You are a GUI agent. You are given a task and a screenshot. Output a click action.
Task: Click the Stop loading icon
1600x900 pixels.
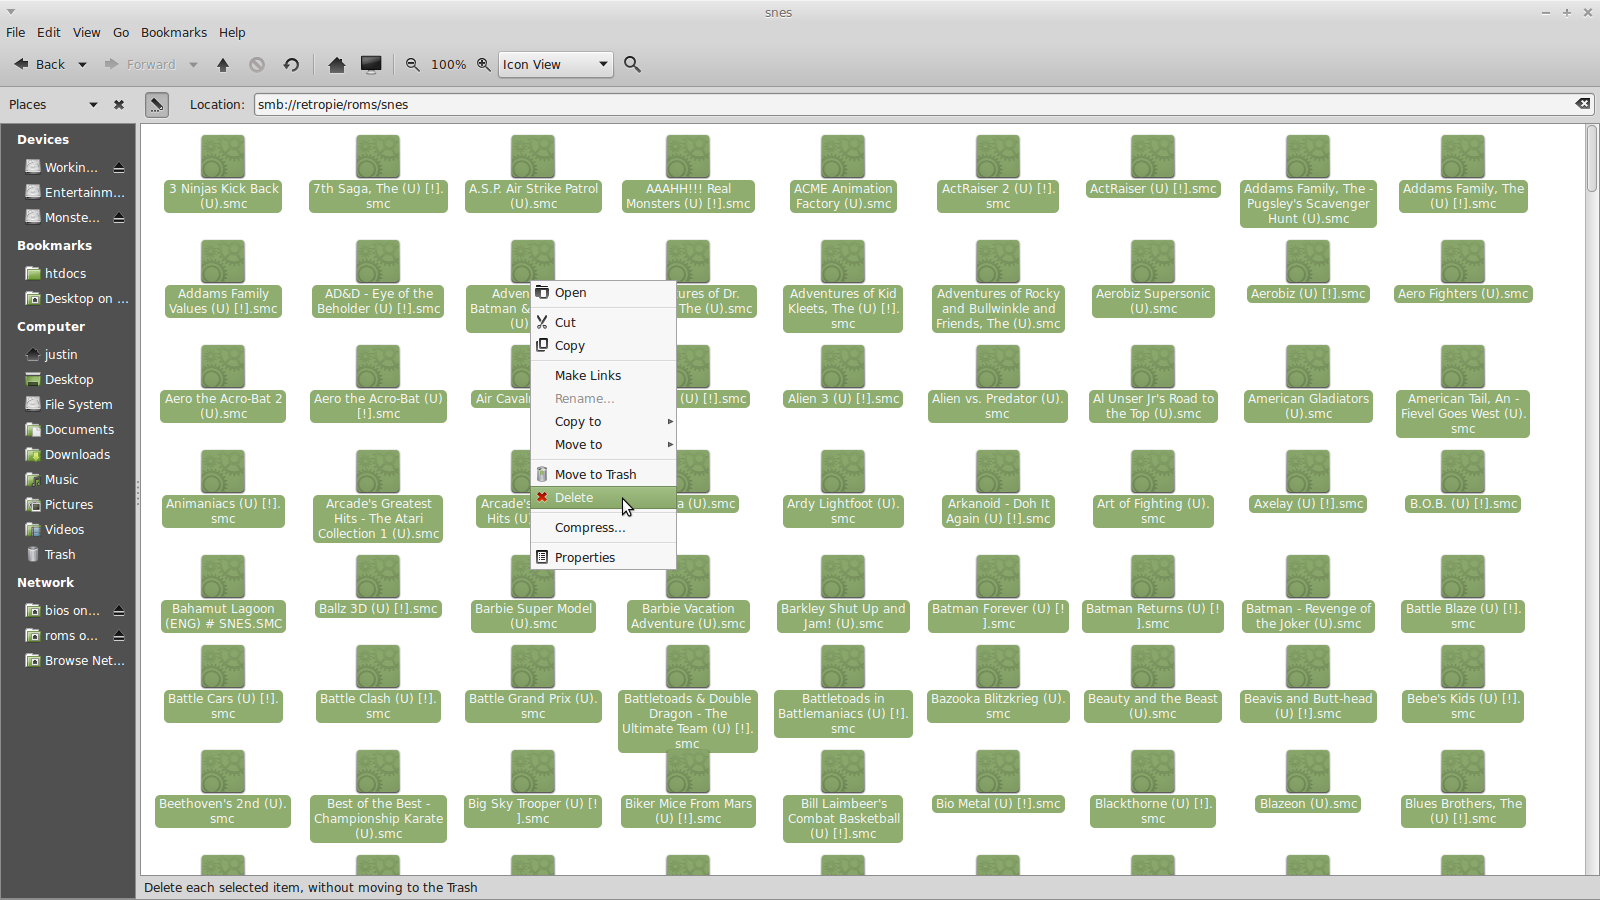coord(257,64)
